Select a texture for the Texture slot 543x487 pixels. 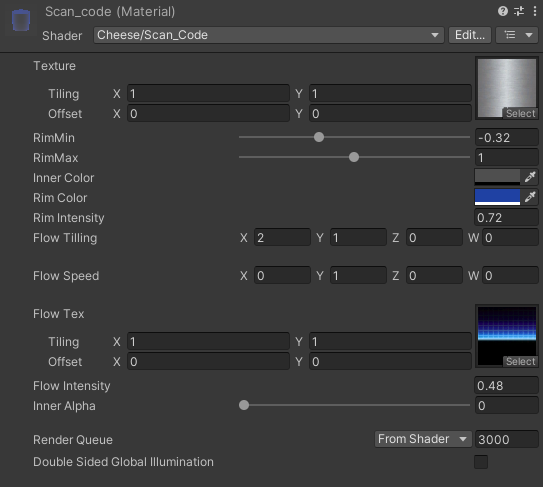[x=520, y=114]
